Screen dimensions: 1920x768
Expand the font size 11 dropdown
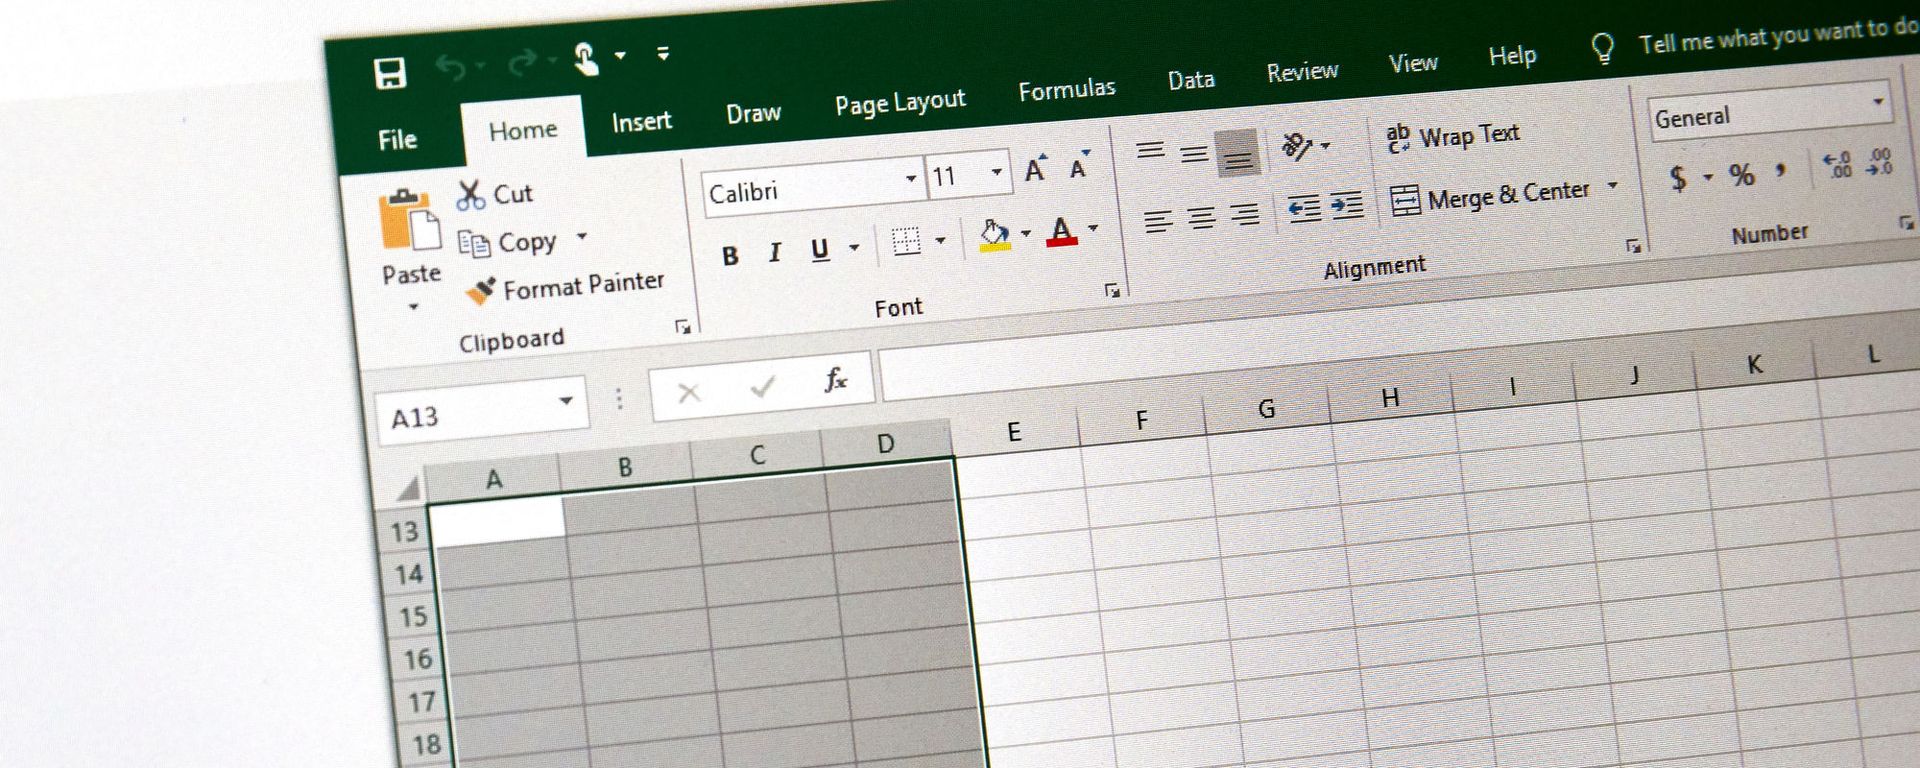[996, 172]
